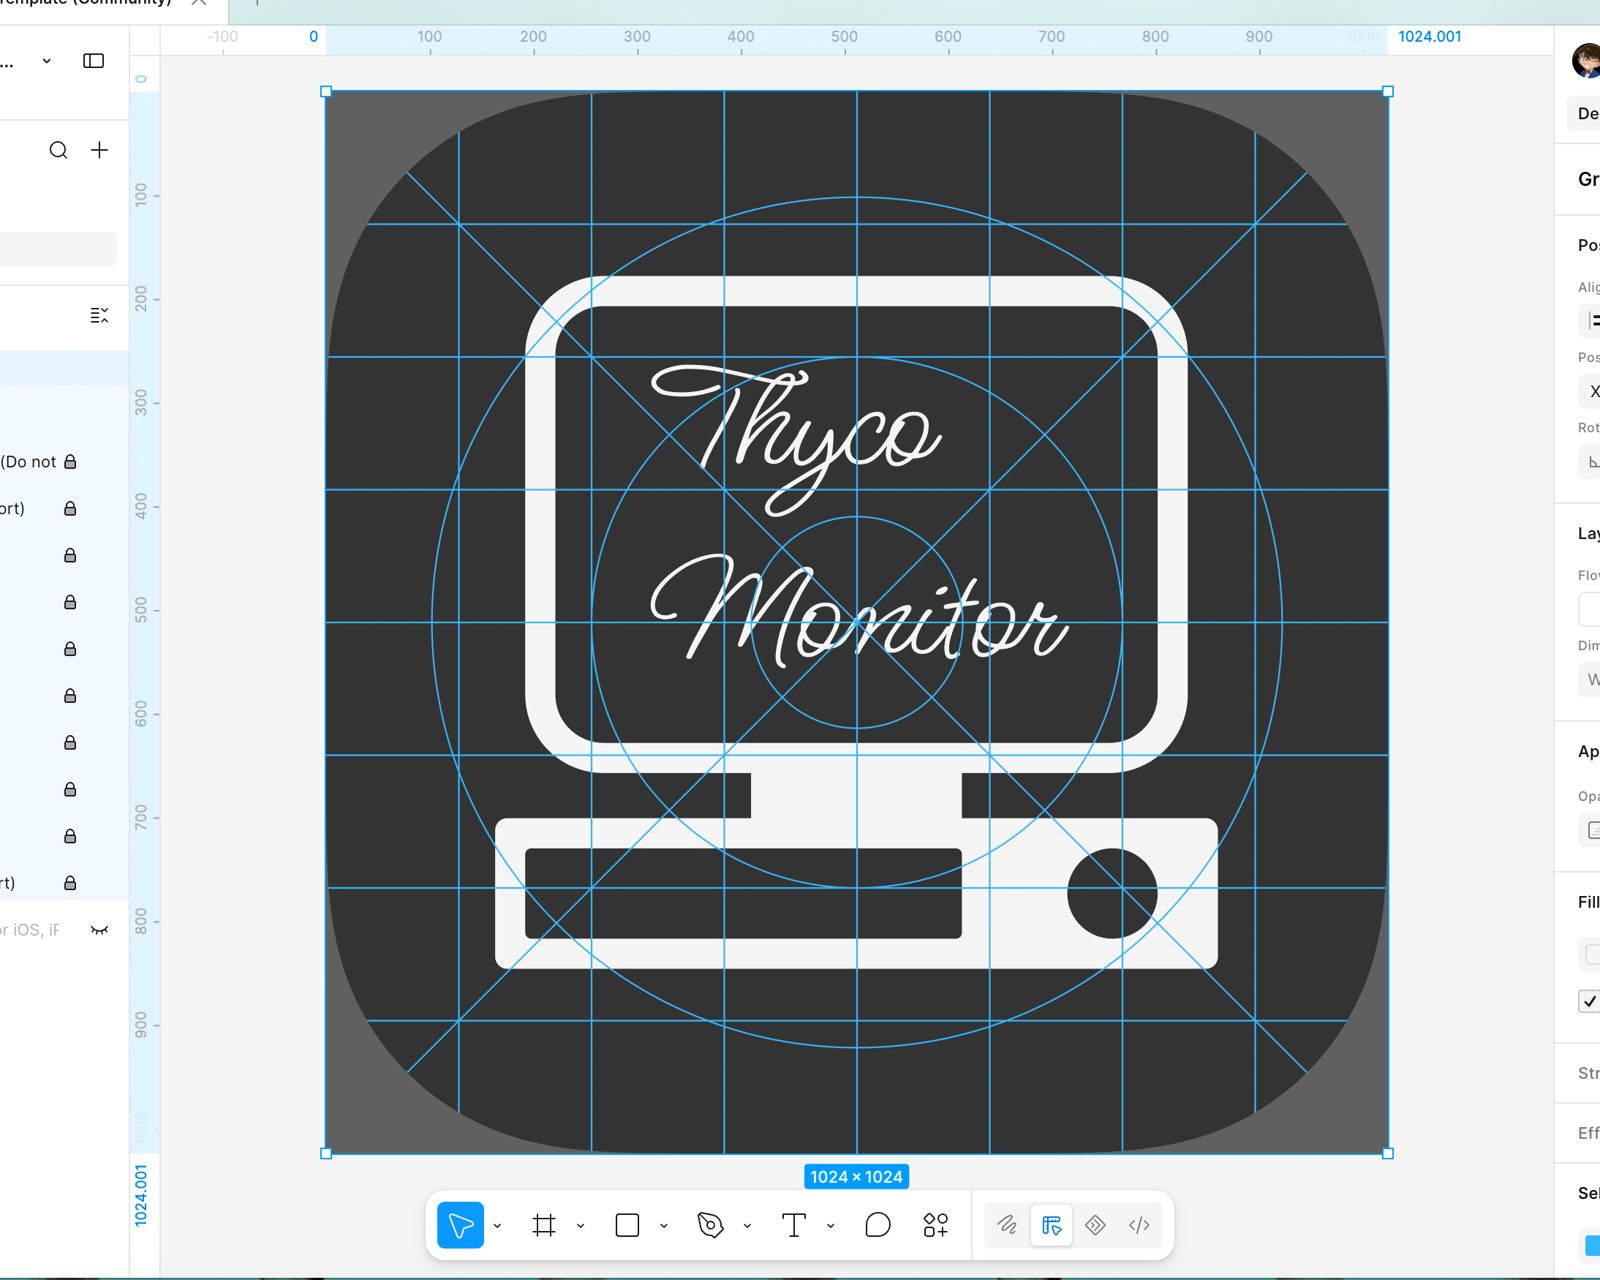Click the 'Thyco' script text on canvas
1600x1280 pixels.
[796, 440]
